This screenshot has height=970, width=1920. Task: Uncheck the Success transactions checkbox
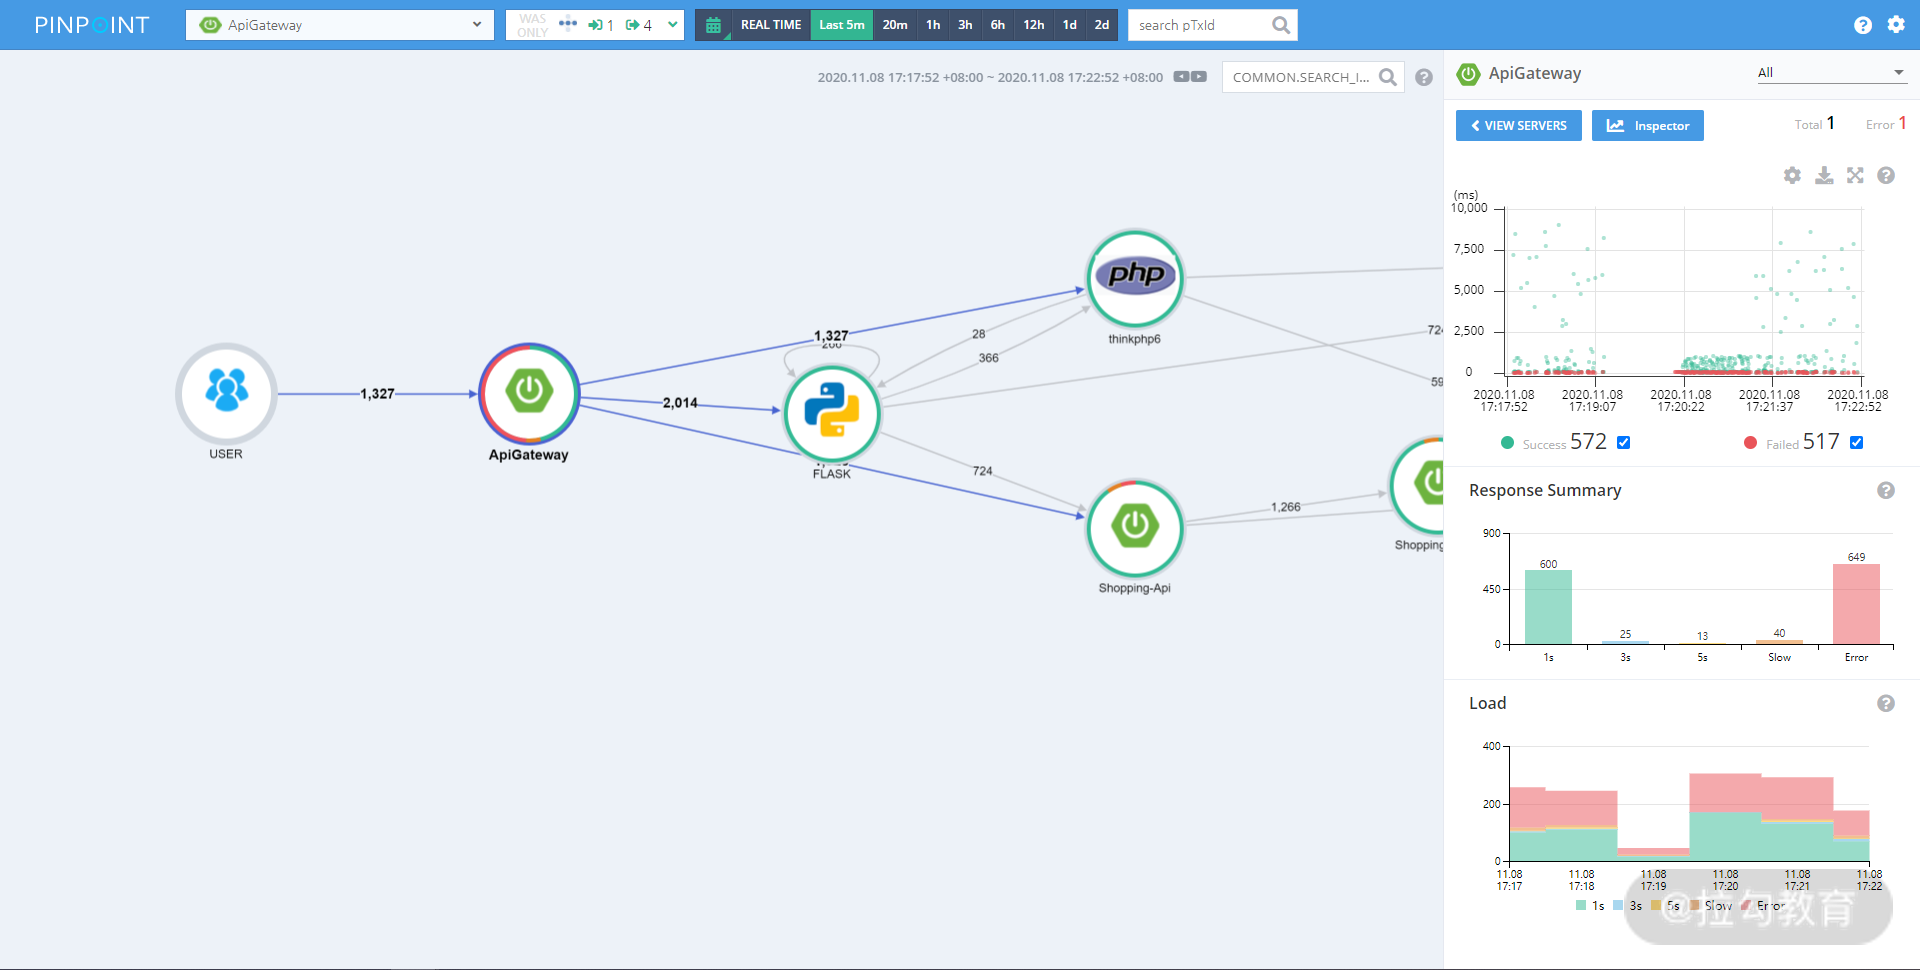[1624, 442]
